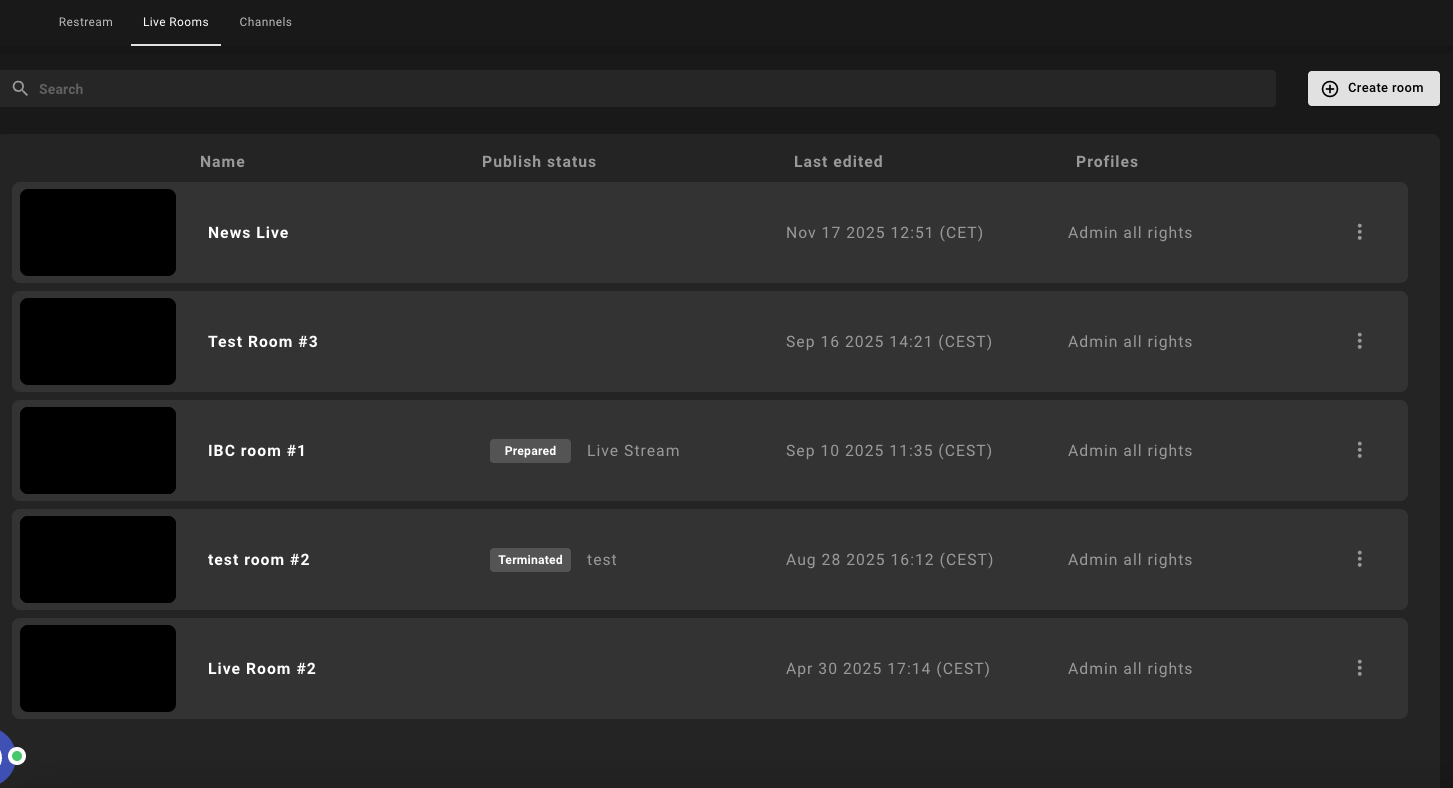This screenshot has height=788, width=1453.
Task: Switch to the Restream tab
Action: point(86,22)
